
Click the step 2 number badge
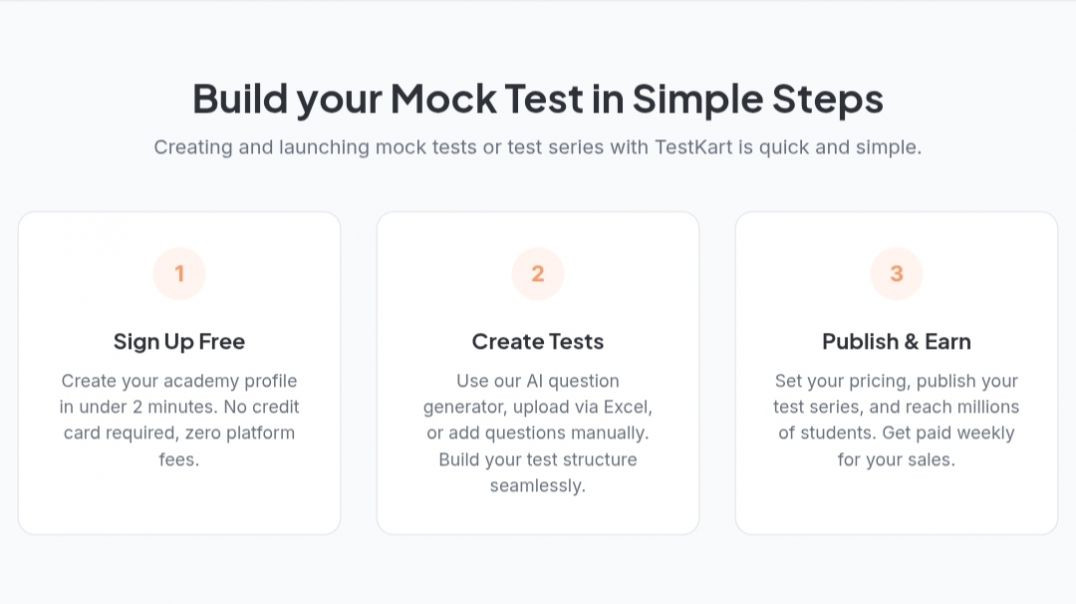click(538, 273)
